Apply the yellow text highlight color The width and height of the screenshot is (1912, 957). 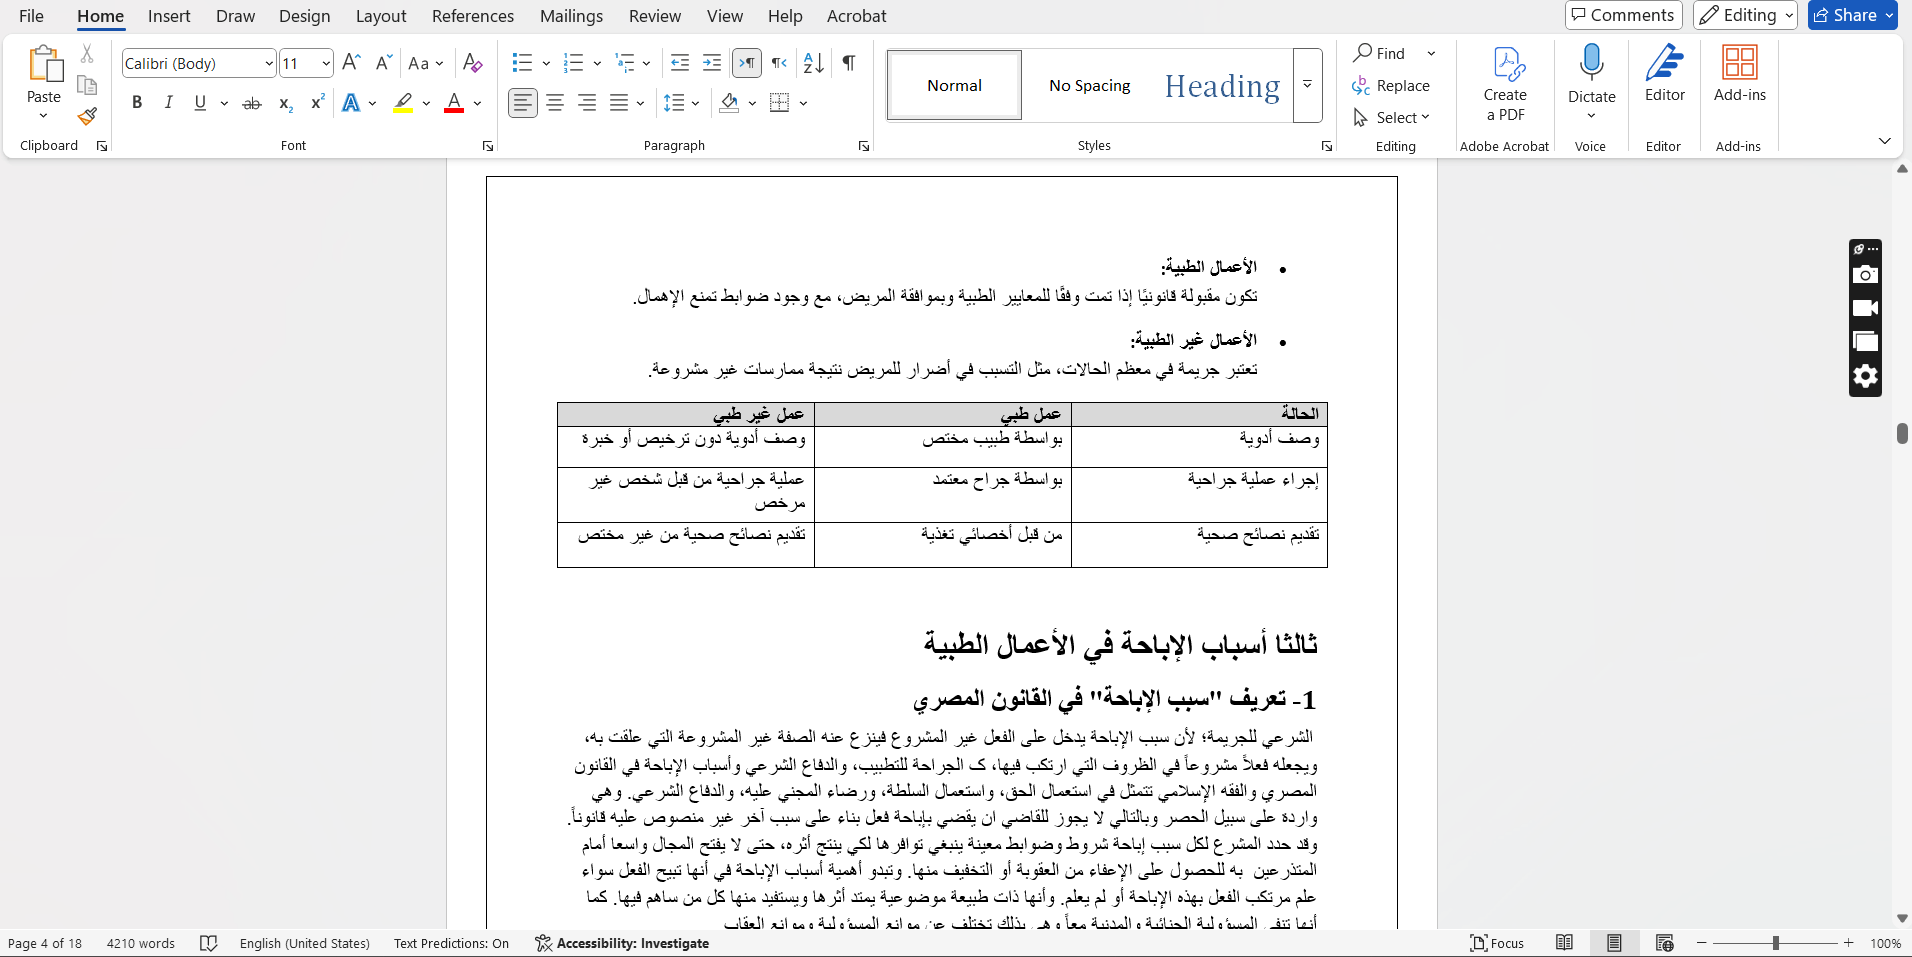click(403, 103)
